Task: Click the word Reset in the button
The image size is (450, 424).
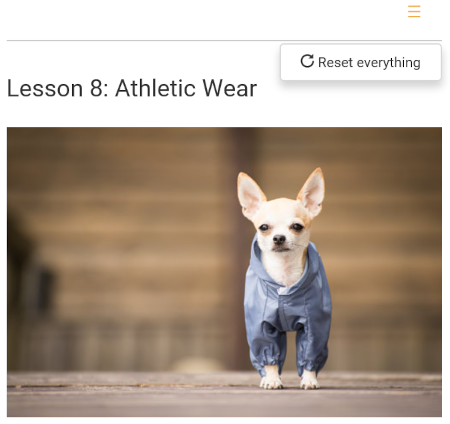Action: (335, 62)
